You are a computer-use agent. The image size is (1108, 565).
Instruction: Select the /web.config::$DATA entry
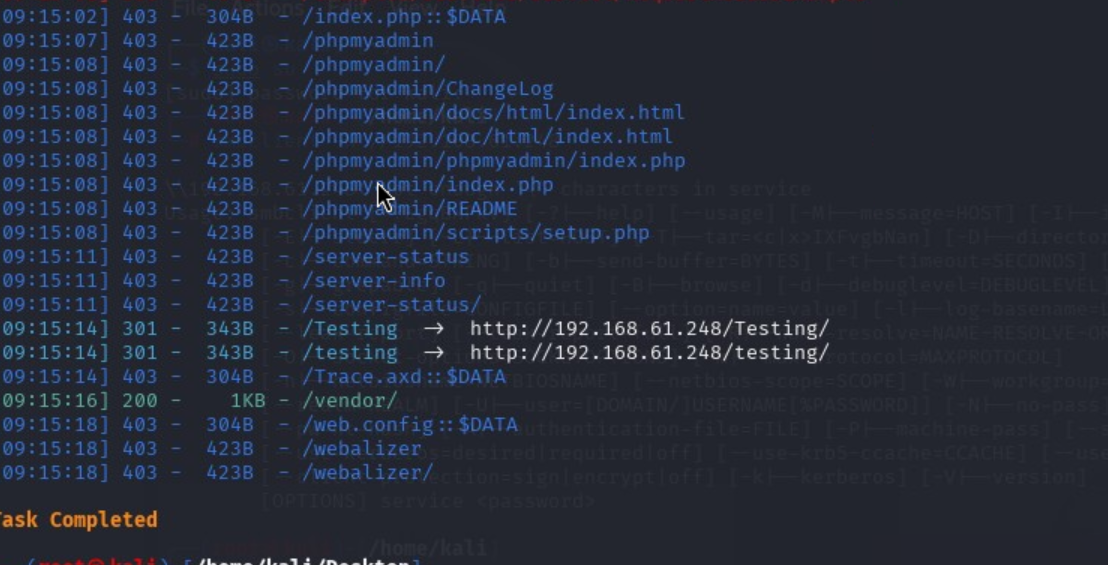tap(409, 425)
